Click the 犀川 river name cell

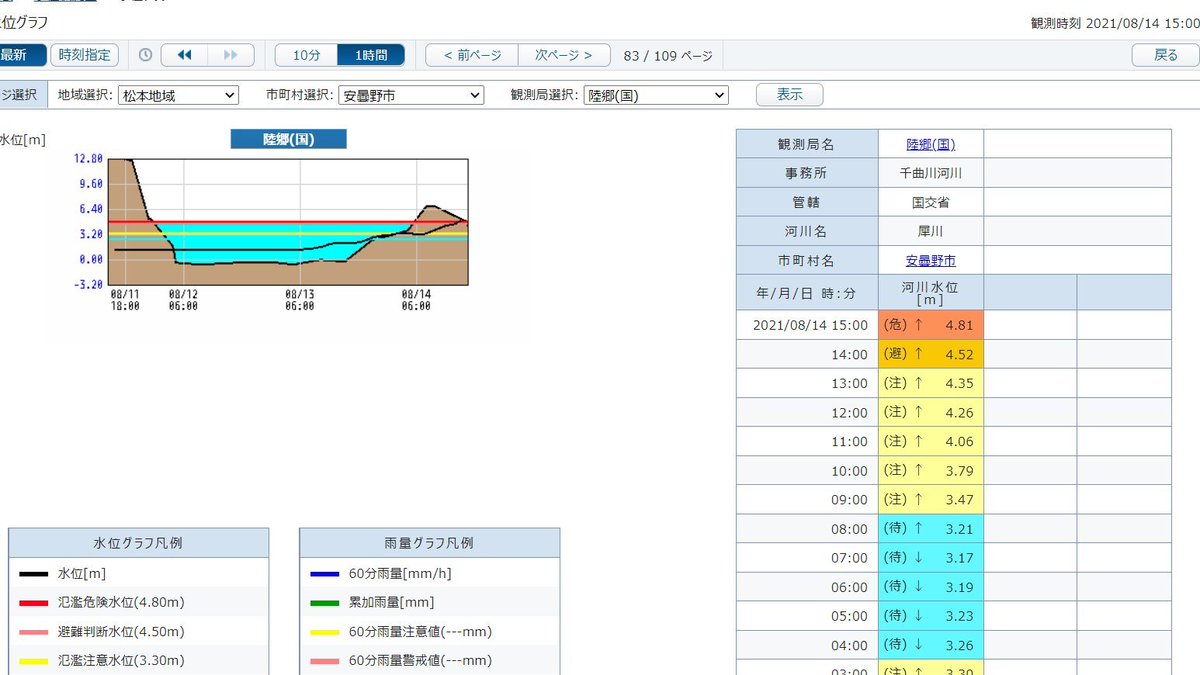tap(930, 231)
